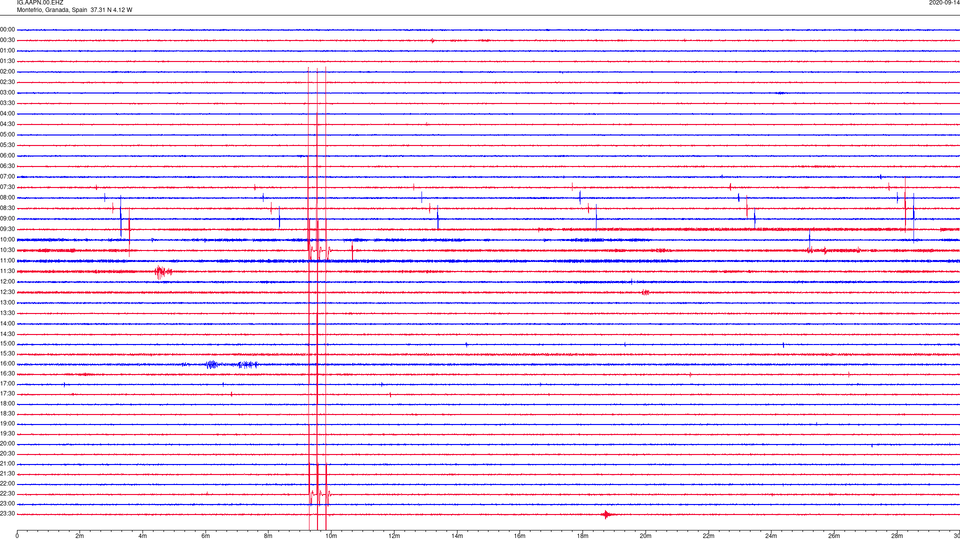Click the 28m mark on the time axis
The height and width of the screenshot is (540, 960).
pyautogui.click(x=897, y=536)
